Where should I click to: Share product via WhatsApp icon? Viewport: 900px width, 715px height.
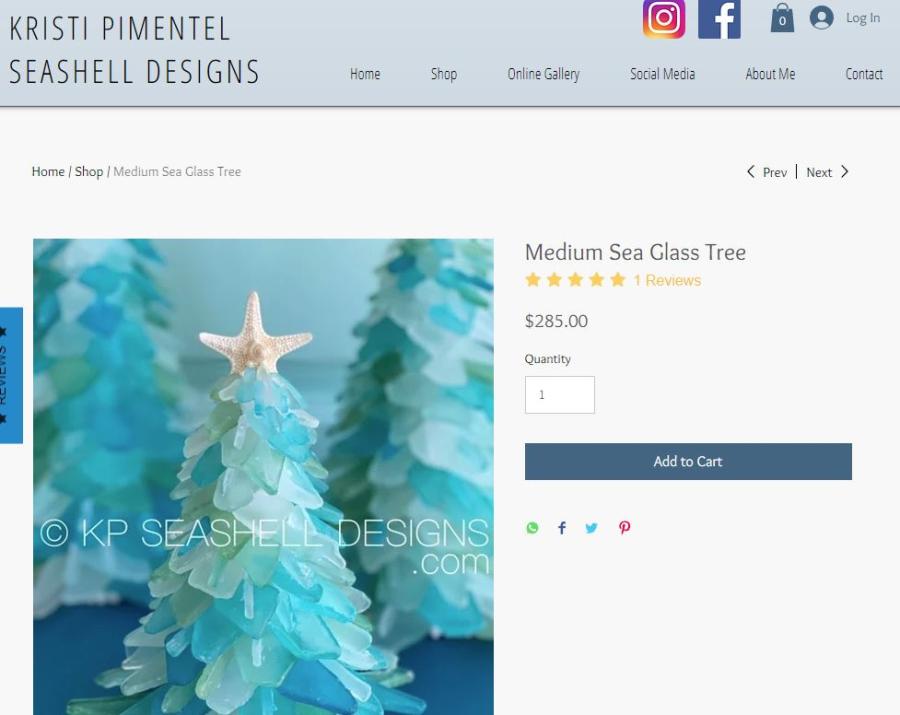pos(532,528)
